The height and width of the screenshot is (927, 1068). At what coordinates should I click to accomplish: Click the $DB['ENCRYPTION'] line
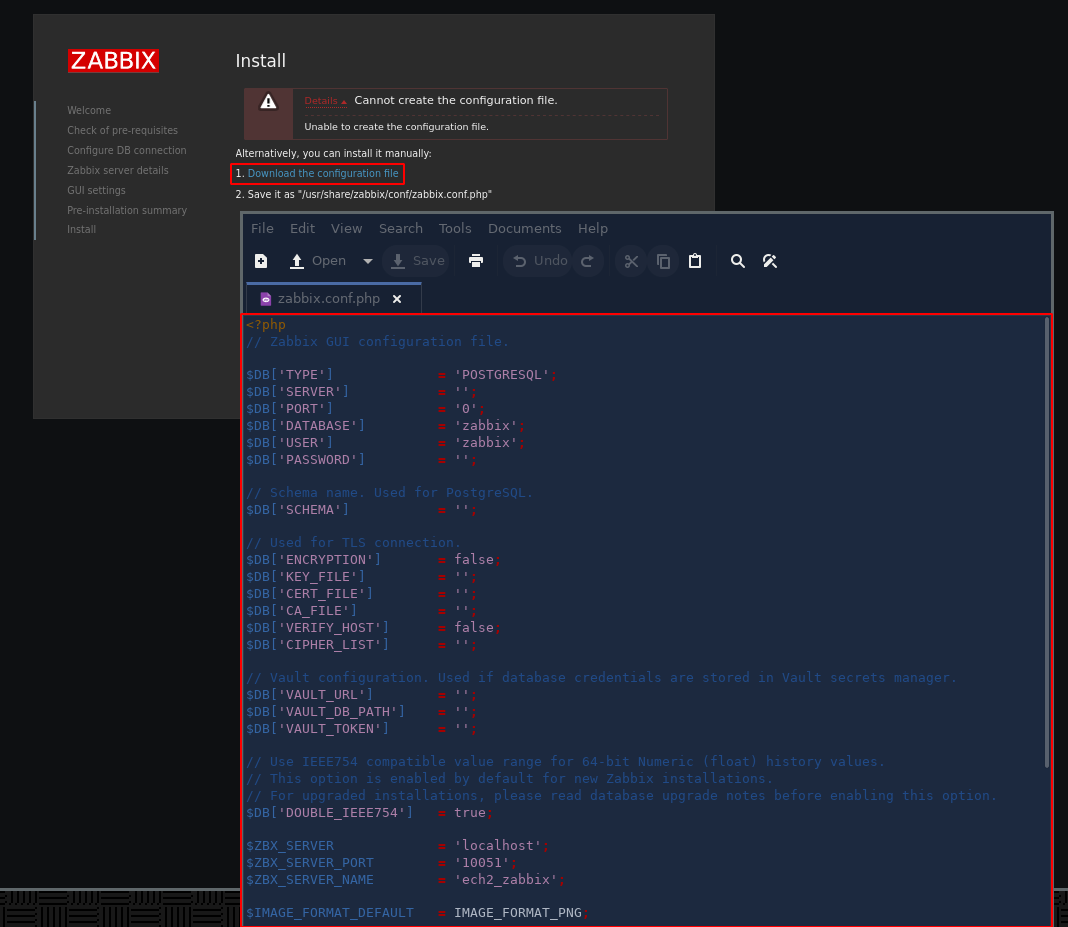374,559
